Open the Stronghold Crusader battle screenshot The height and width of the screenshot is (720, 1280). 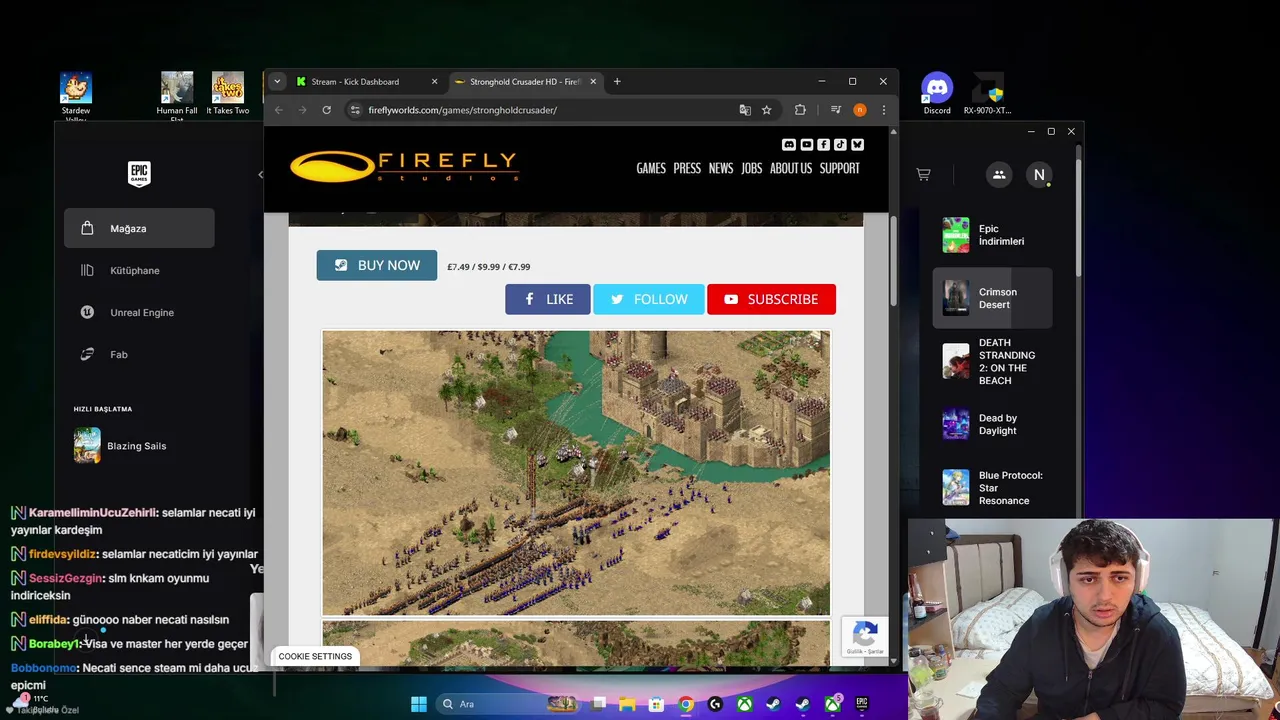[x=576, y=473]
